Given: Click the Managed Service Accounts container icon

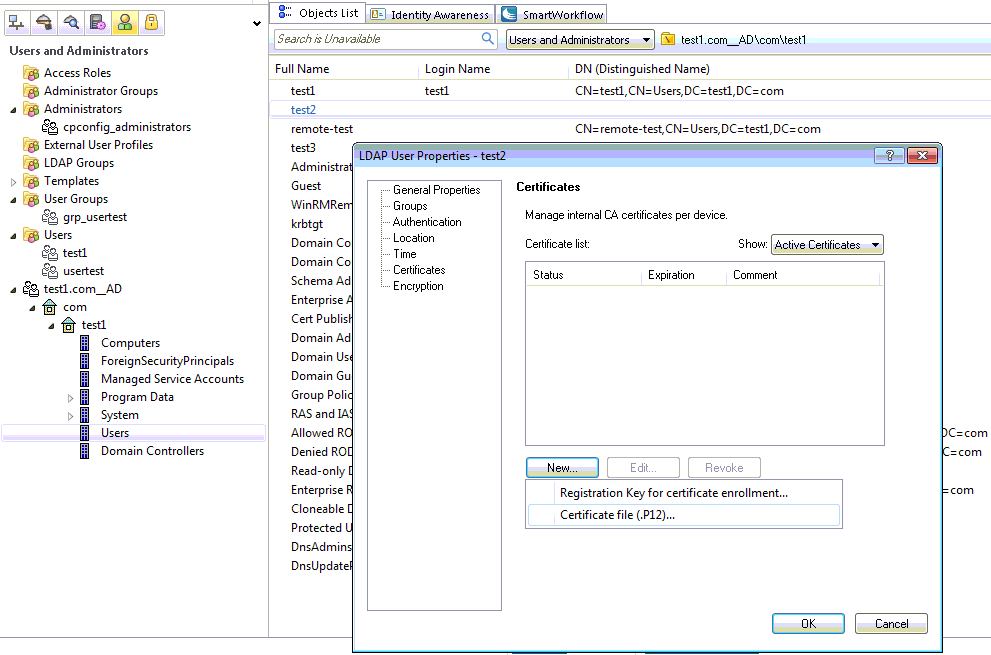Looking at the screenshot, I should 84,379.
